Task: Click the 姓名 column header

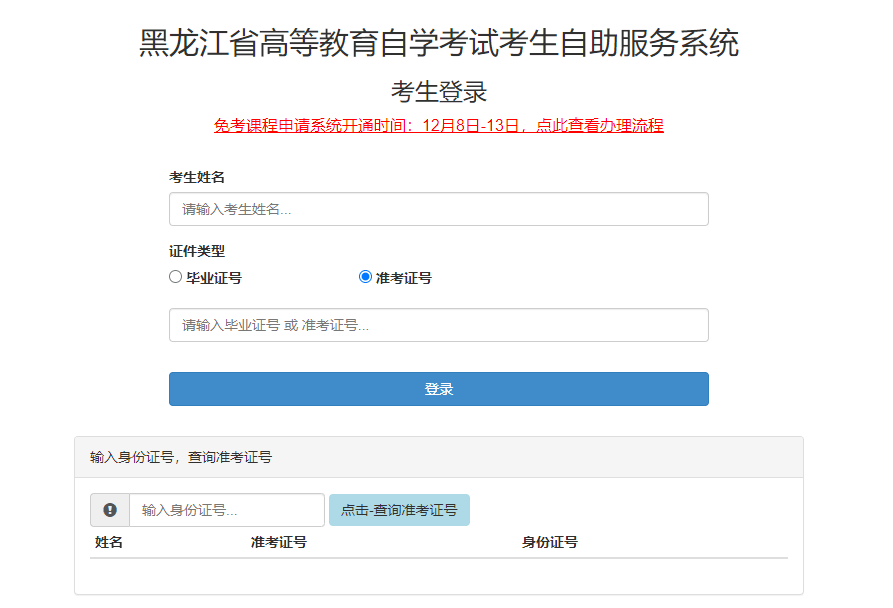Action: coord(108,542)
